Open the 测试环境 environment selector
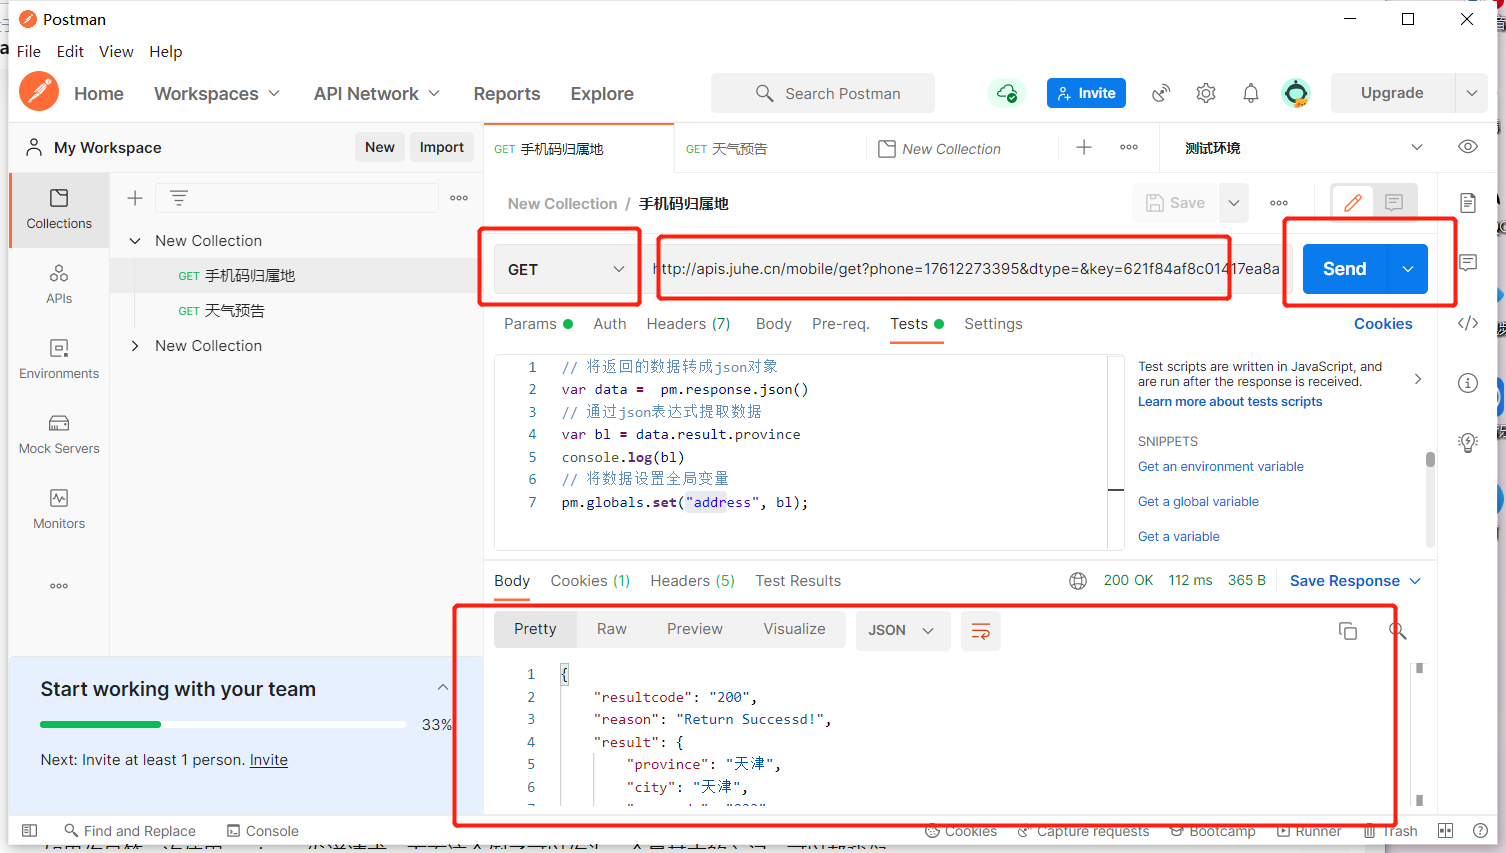This screenshot has width=1506, height=853. (1303, 147)
